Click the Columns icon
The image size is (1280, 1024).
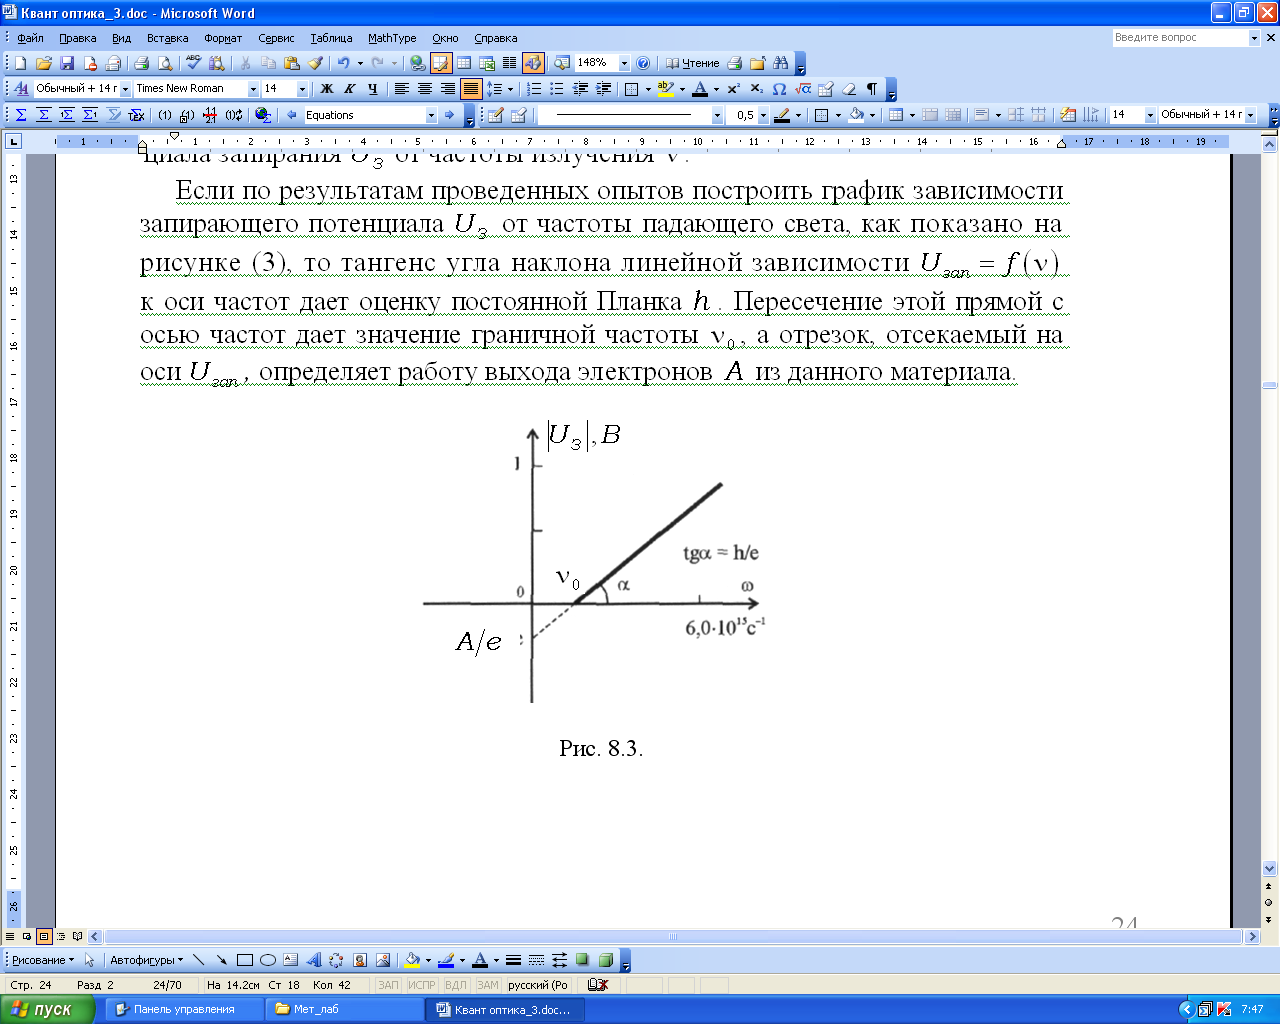click(x=509, y=63)
